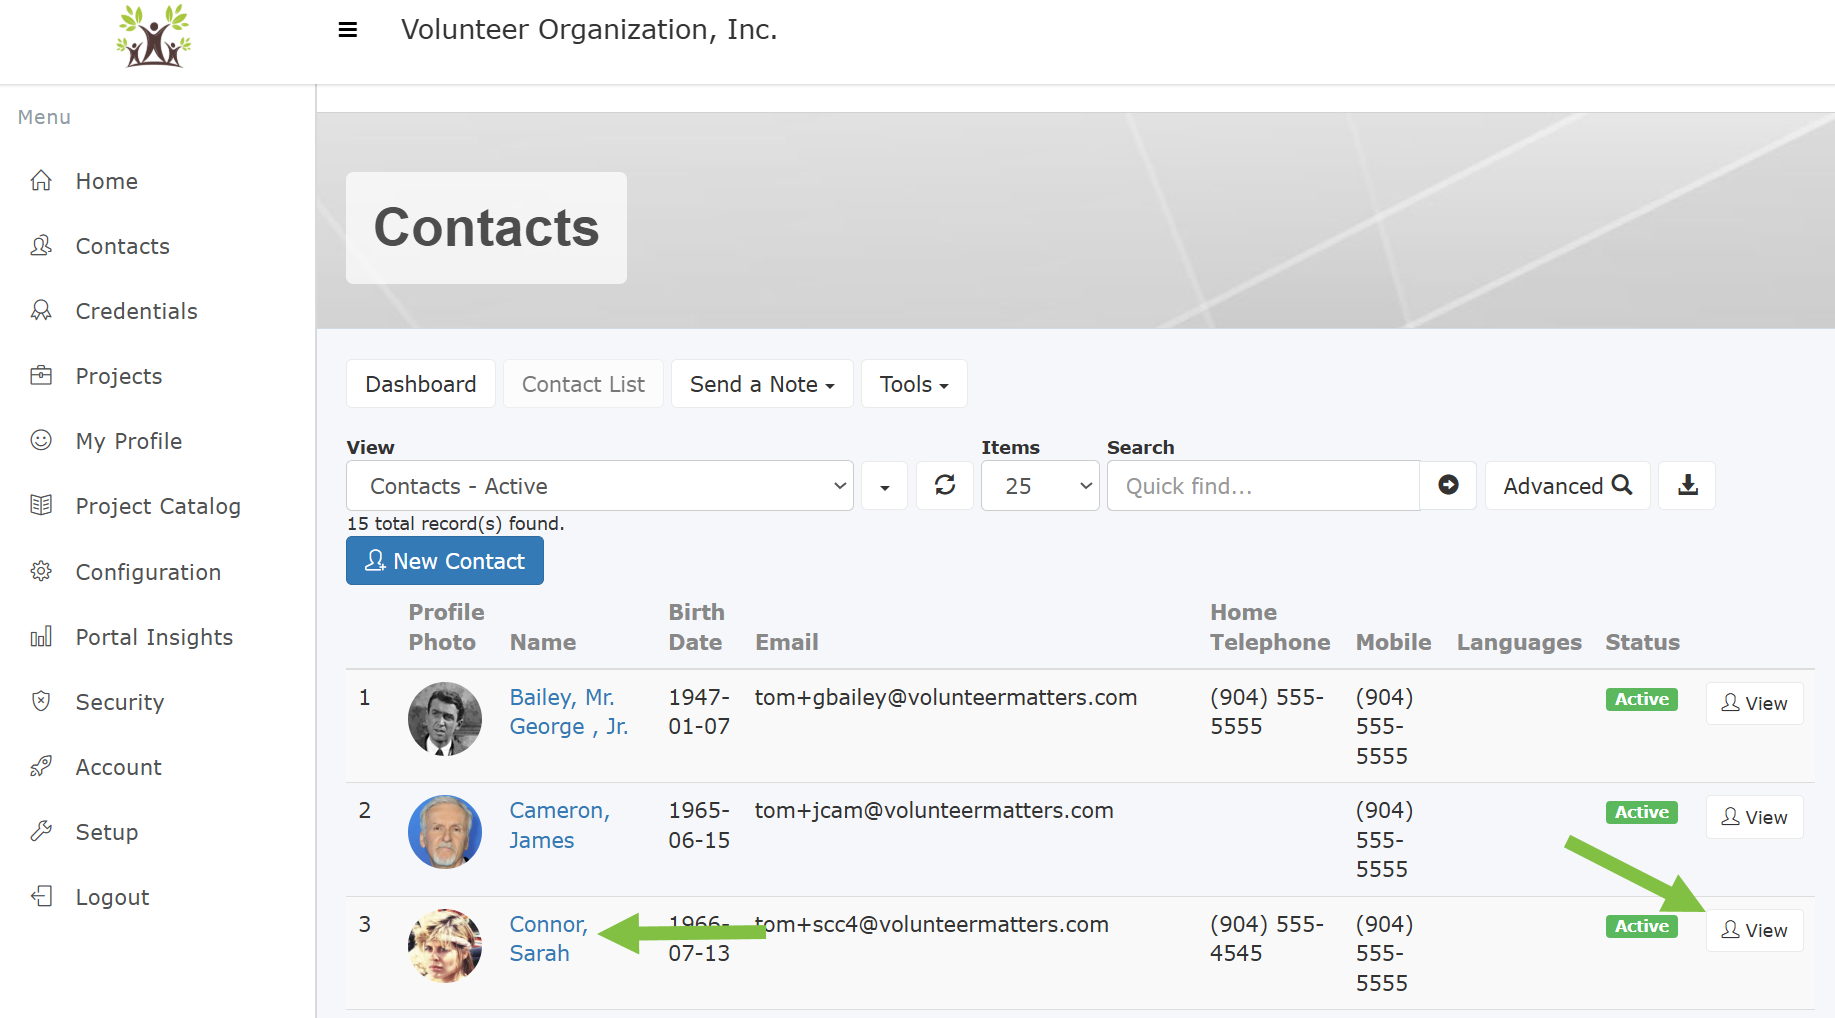Change Items per page from 25
The width and height of the screenshot is (1835, 1018).
(x=1040, y=485)
